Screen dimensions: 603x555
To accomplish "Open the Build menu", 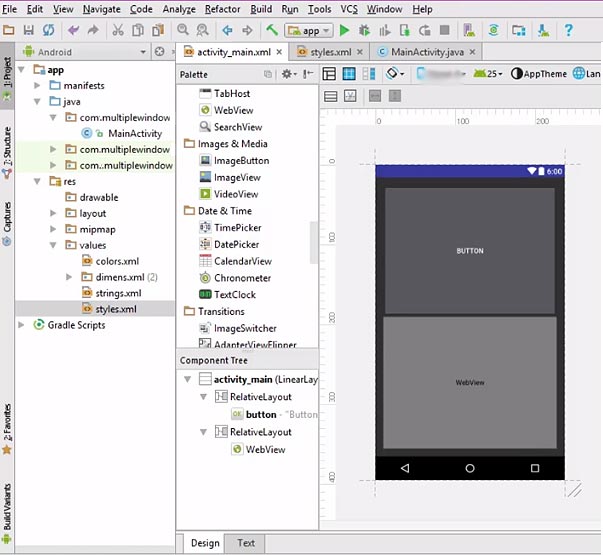I will [x=261, y=9].
